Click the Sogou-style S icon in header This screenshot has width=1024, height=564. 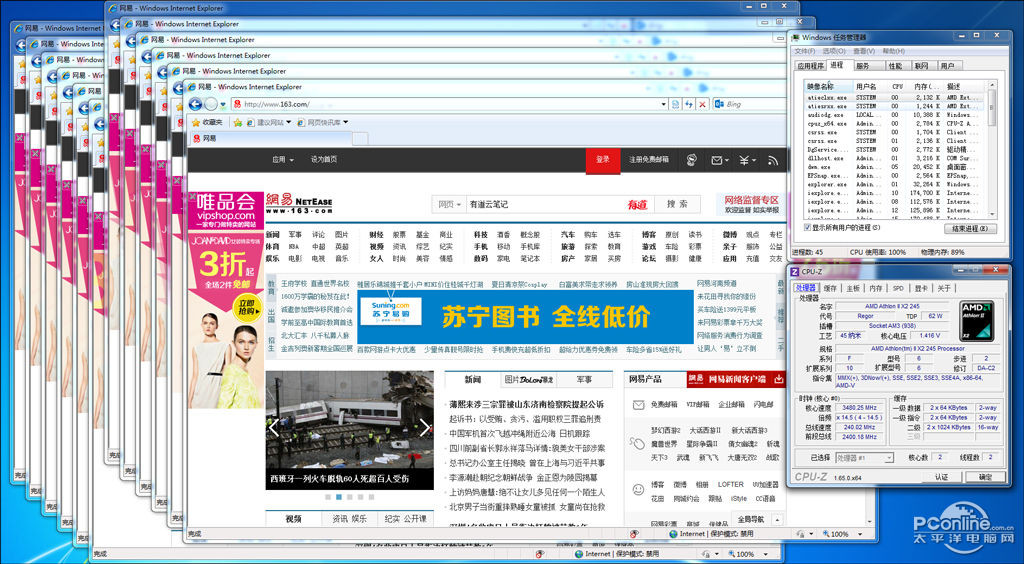pos(692,160)
